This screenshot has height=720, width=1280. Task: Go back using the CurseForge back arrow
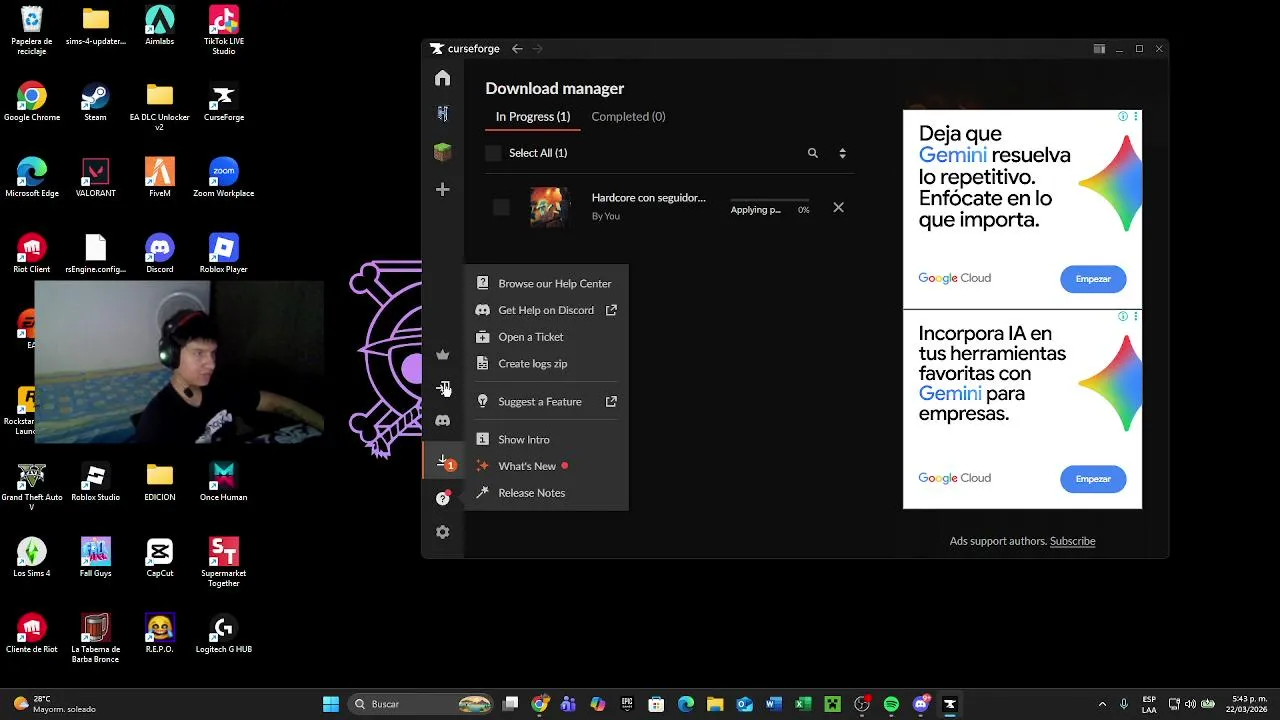click(517, 49)
